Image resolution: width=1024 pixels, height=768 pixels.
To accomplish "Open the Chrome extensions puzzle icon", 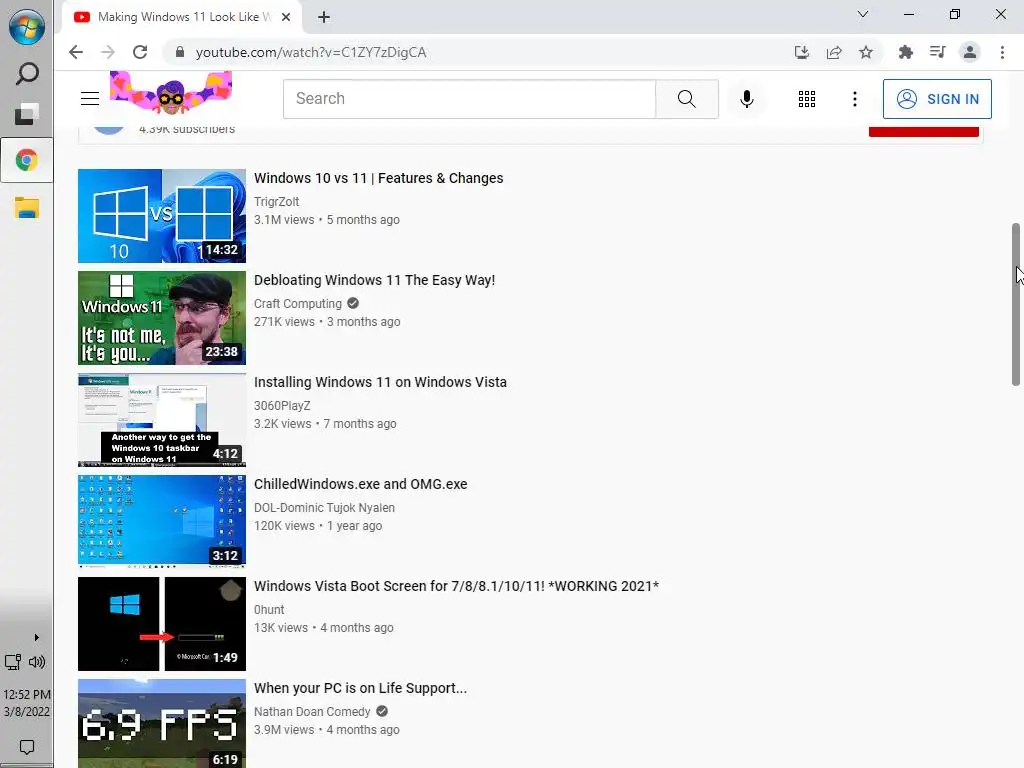I will point(905,52).
